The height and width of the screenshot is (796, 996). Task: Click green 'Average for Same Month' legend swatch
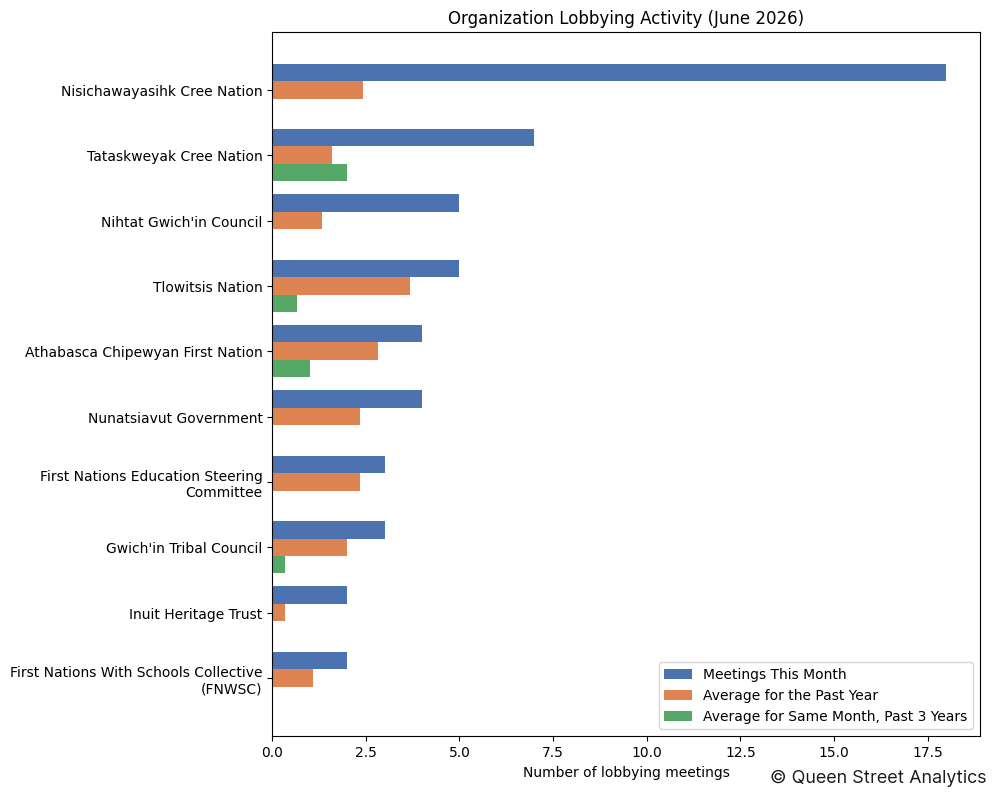pyautogui.click(x=678, y=716)
